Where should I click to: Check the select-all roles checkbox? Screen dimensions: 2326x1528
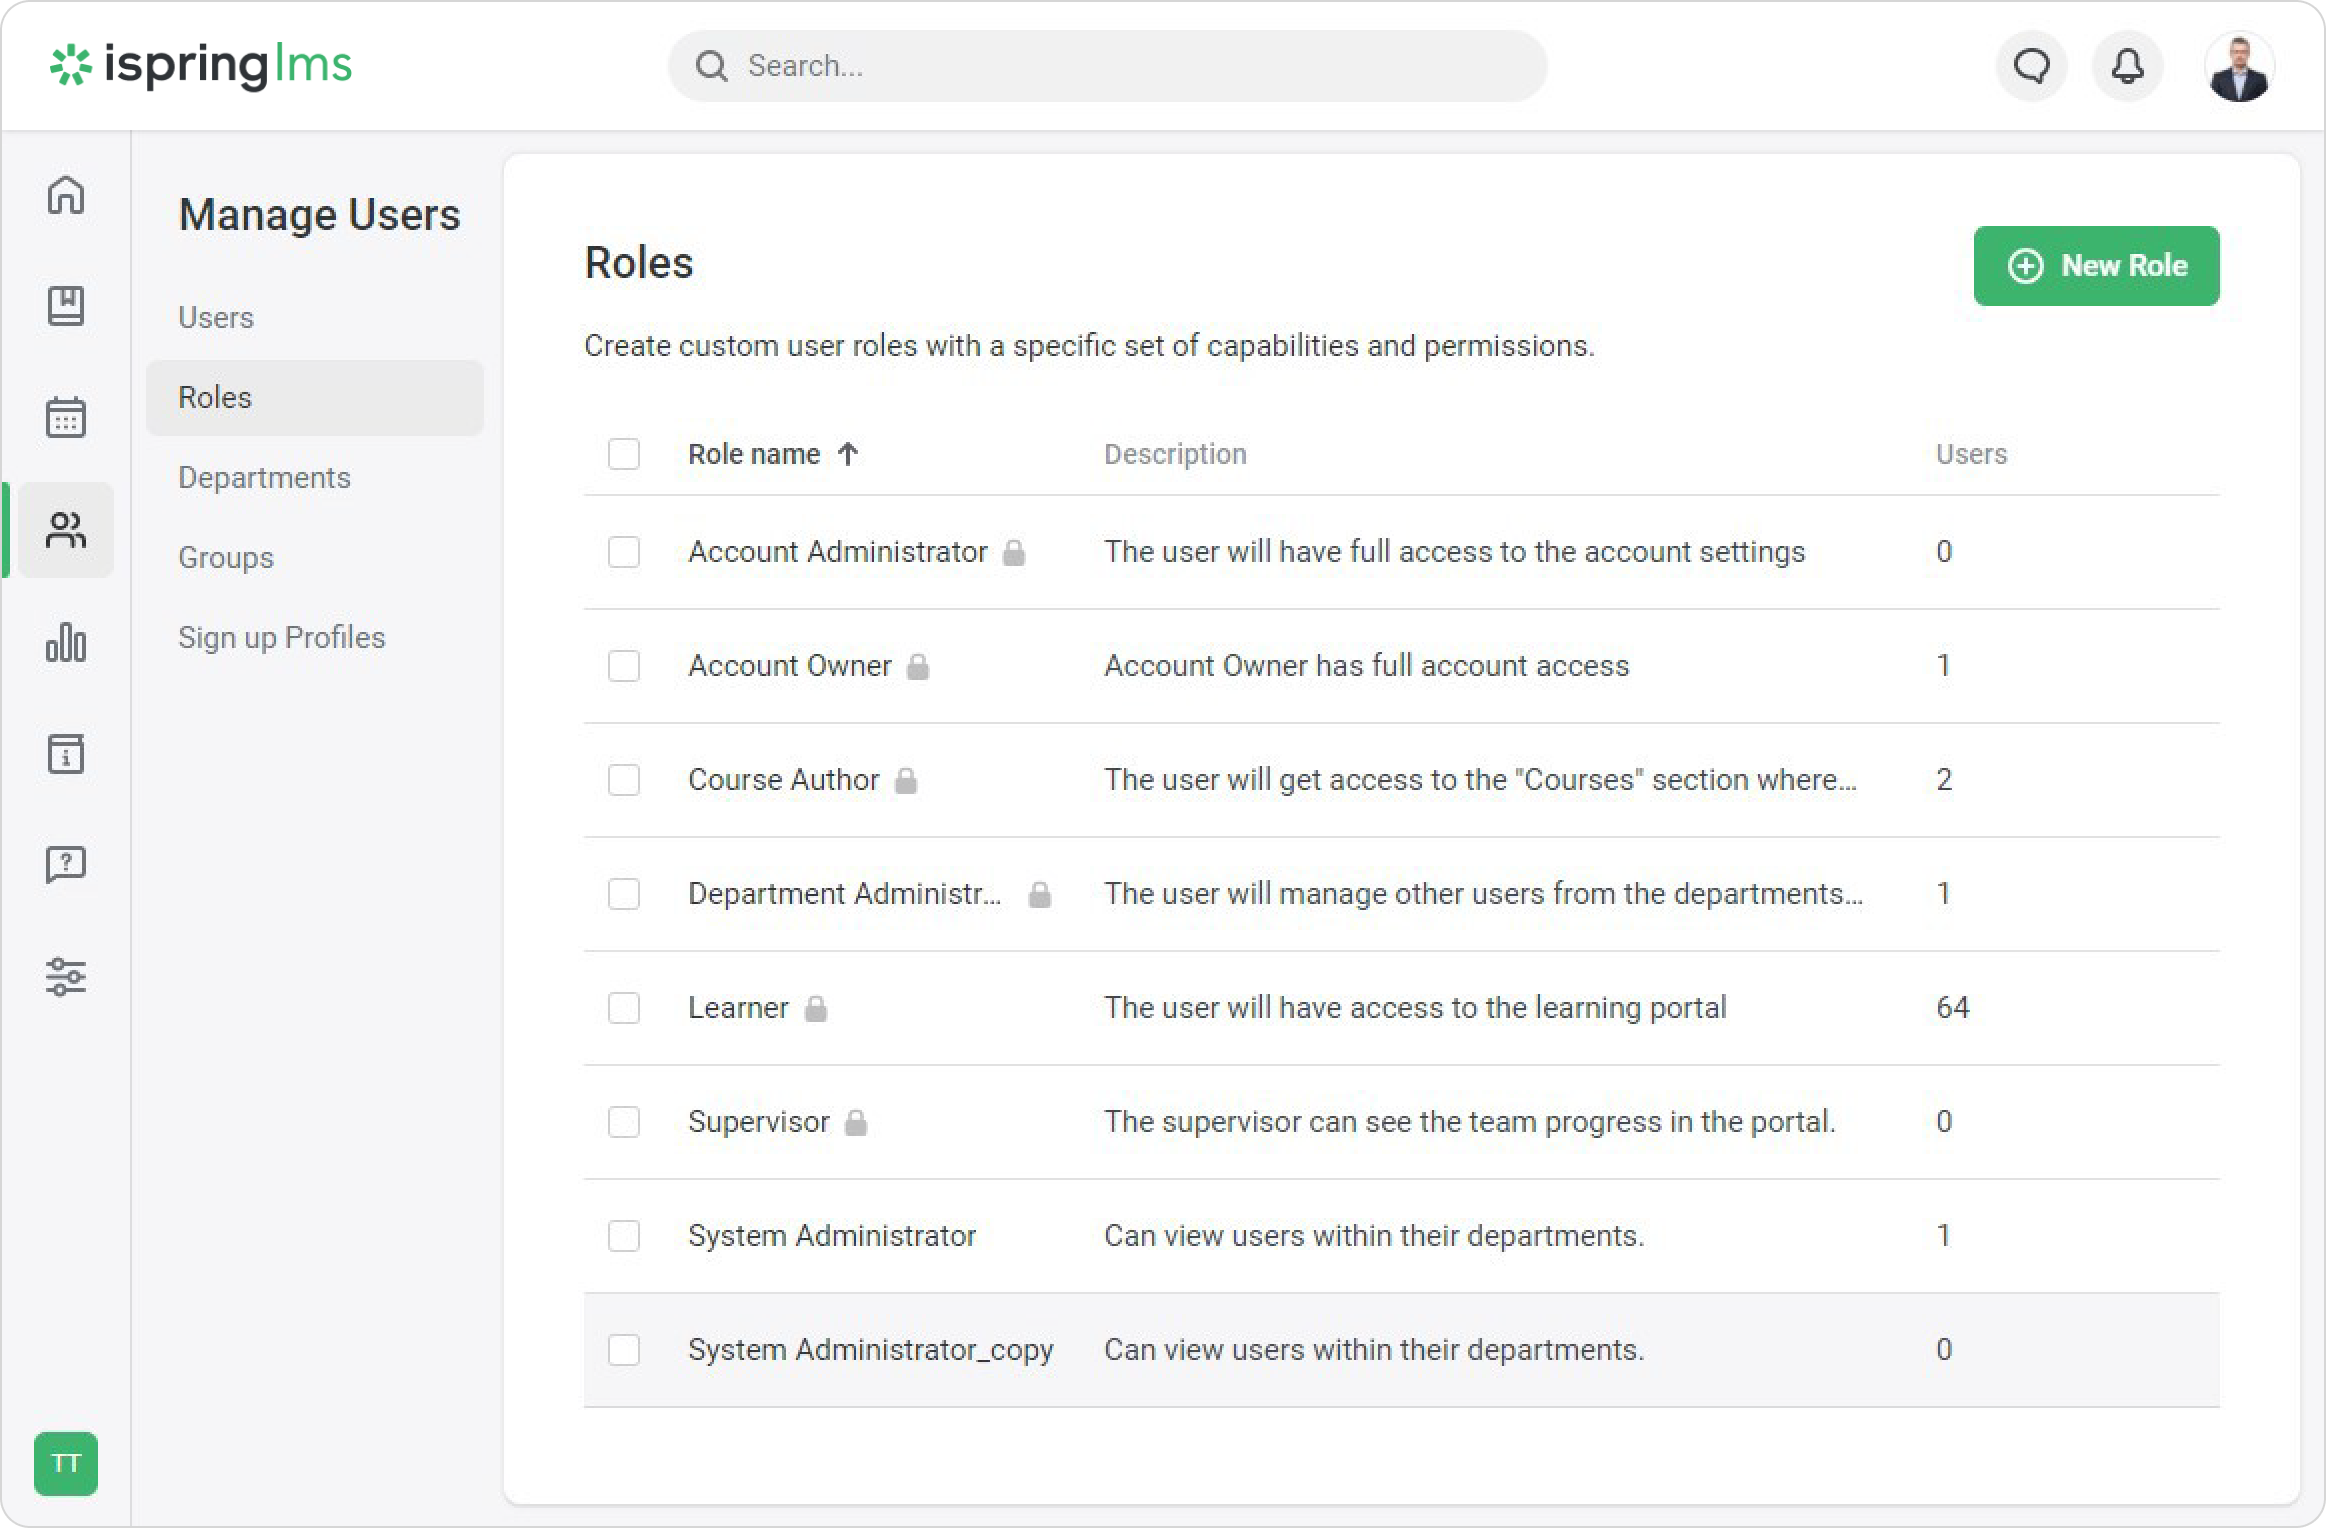pos(624,454)
